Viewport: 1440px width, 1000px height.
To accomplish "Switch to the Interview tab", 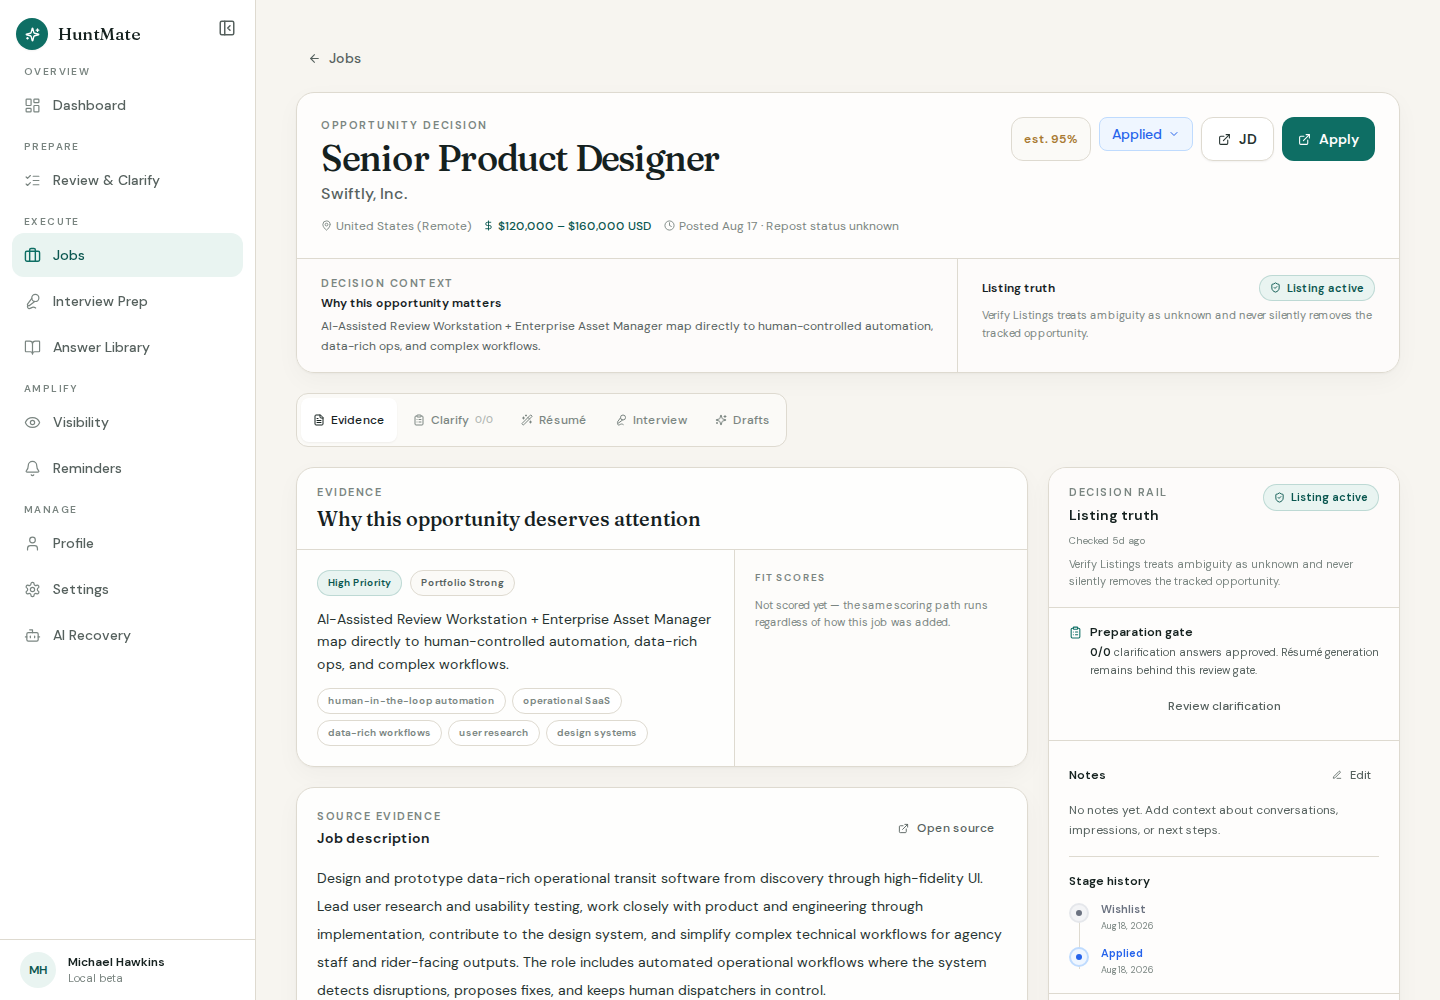I will click(x=651, y=420).
